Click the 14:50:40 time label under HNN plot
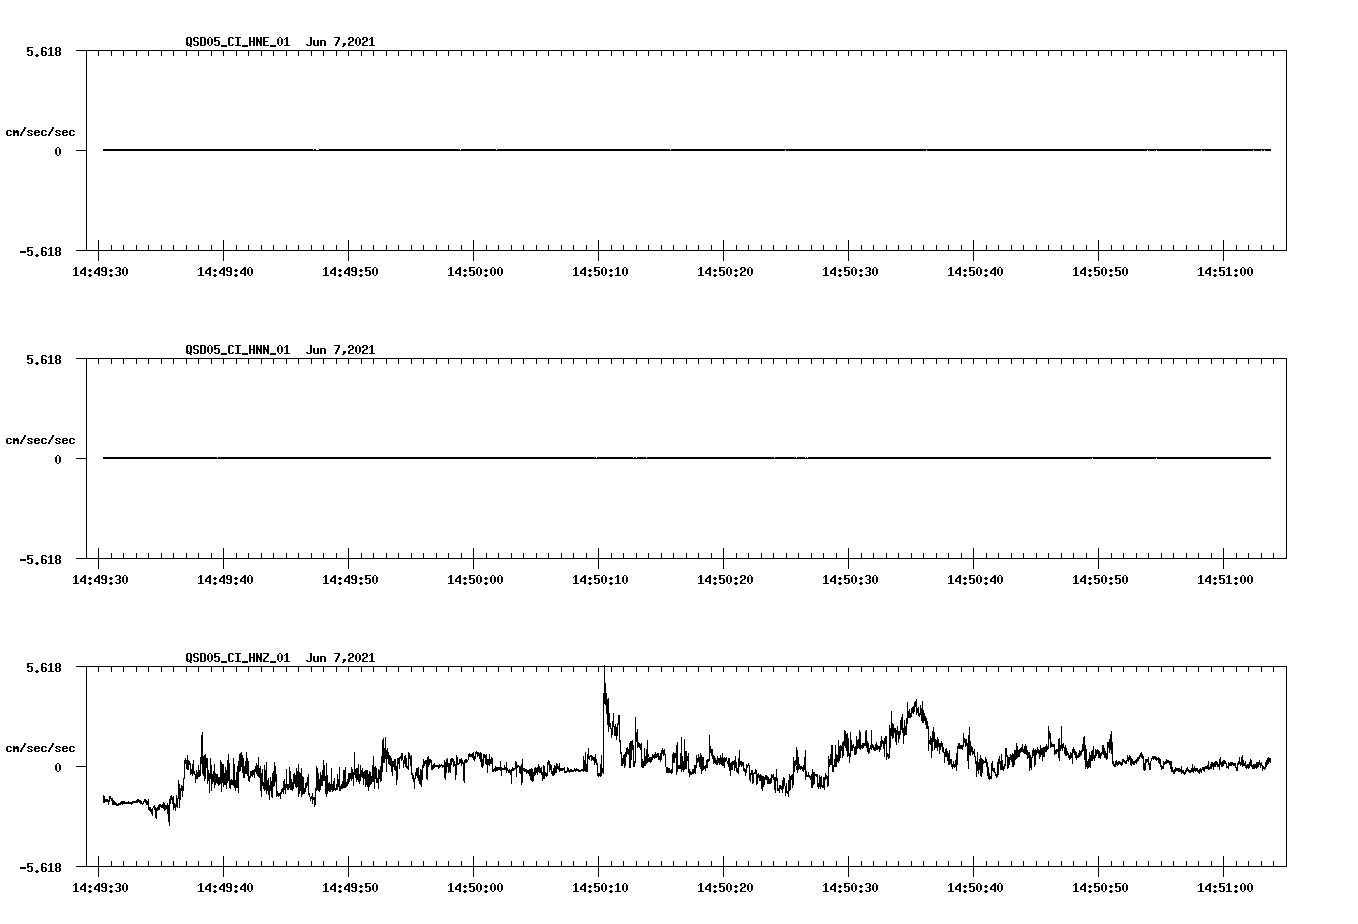Screen dimensions: 1358x924 click(x=975, y=580)
